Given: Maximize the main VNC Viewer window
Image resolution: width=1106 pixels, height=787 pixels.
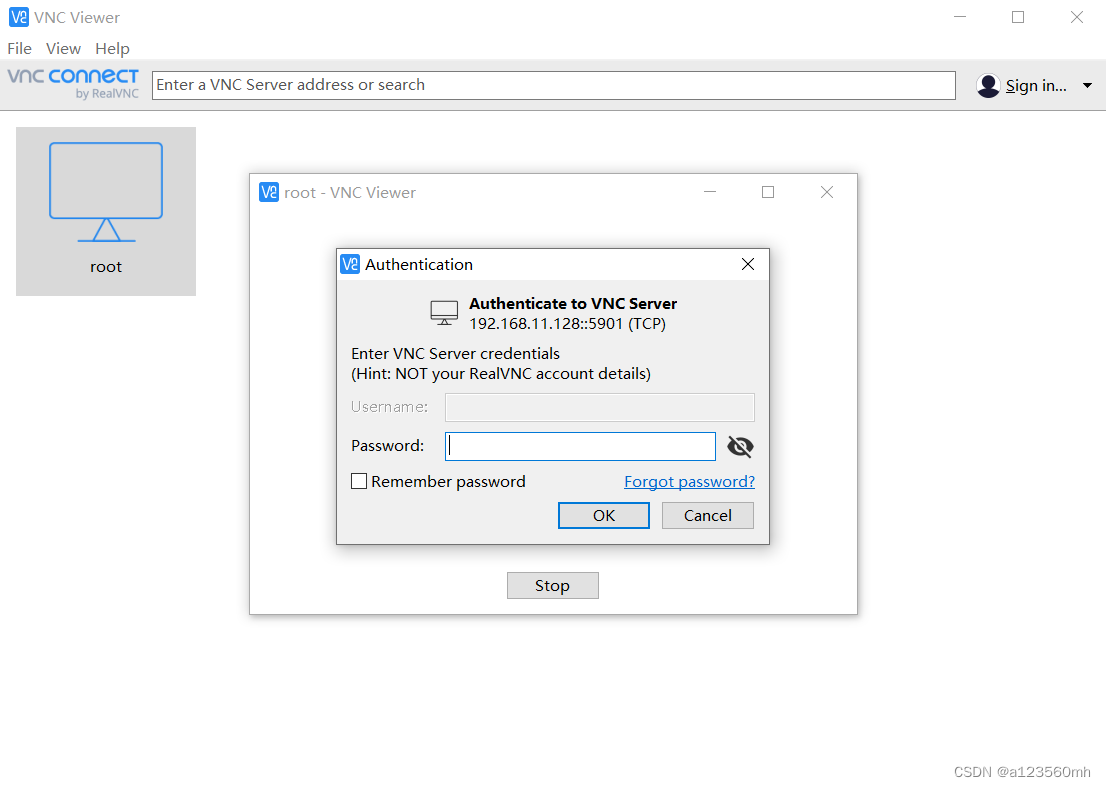Looking at the screenshot, I should tap(1018, 17).
